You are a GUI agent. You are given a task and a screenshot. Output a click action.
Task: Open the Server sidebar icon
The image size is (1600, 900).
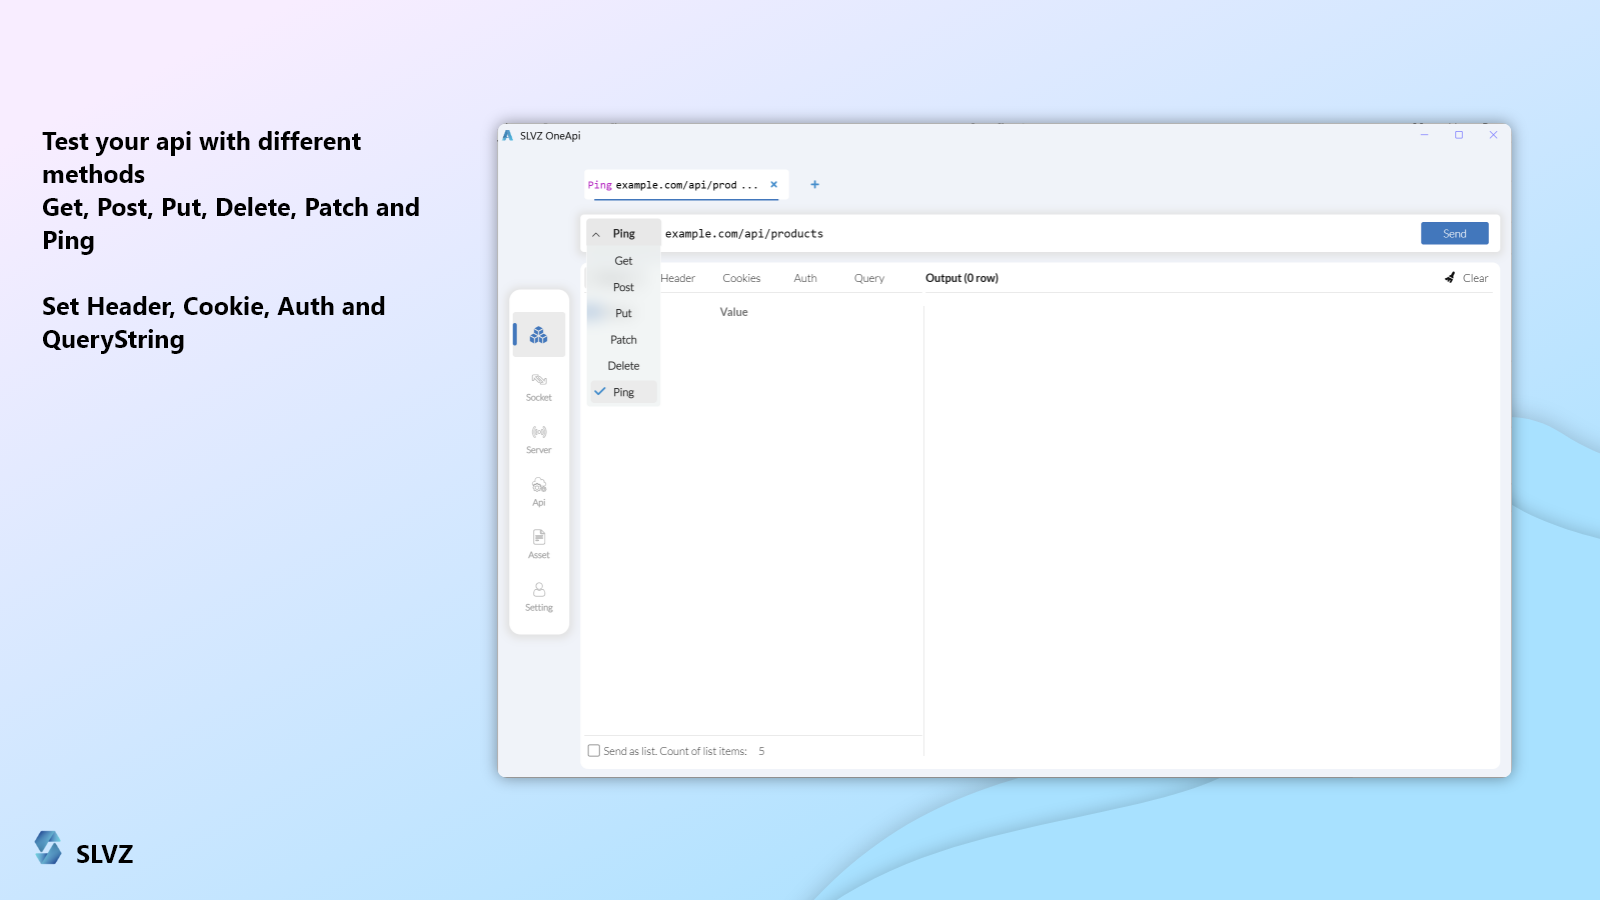pyautogui.click(x=539, y=439)
